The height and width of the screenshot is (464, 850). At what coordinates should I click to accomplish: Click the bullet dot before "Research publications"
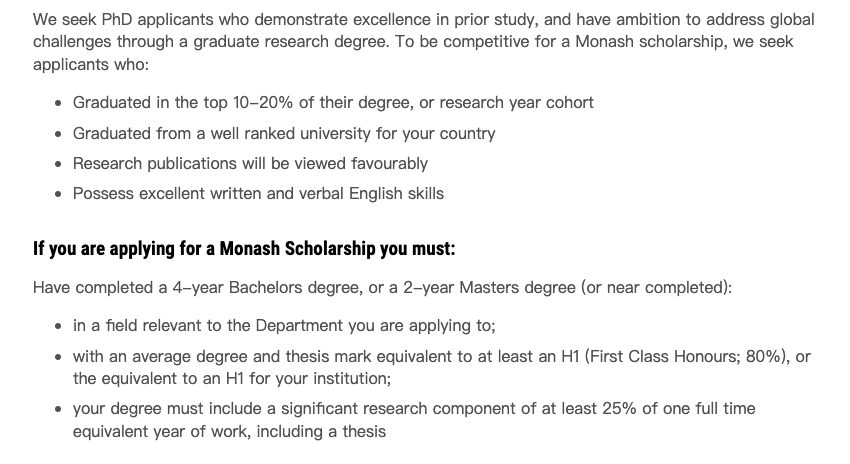click(60, 163)
